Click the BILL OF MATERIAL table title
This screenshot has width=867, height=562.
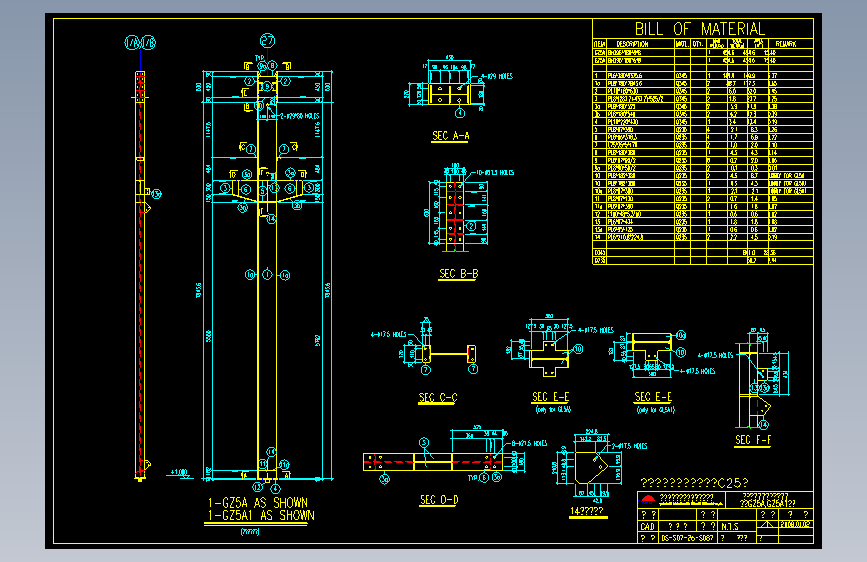699,28
